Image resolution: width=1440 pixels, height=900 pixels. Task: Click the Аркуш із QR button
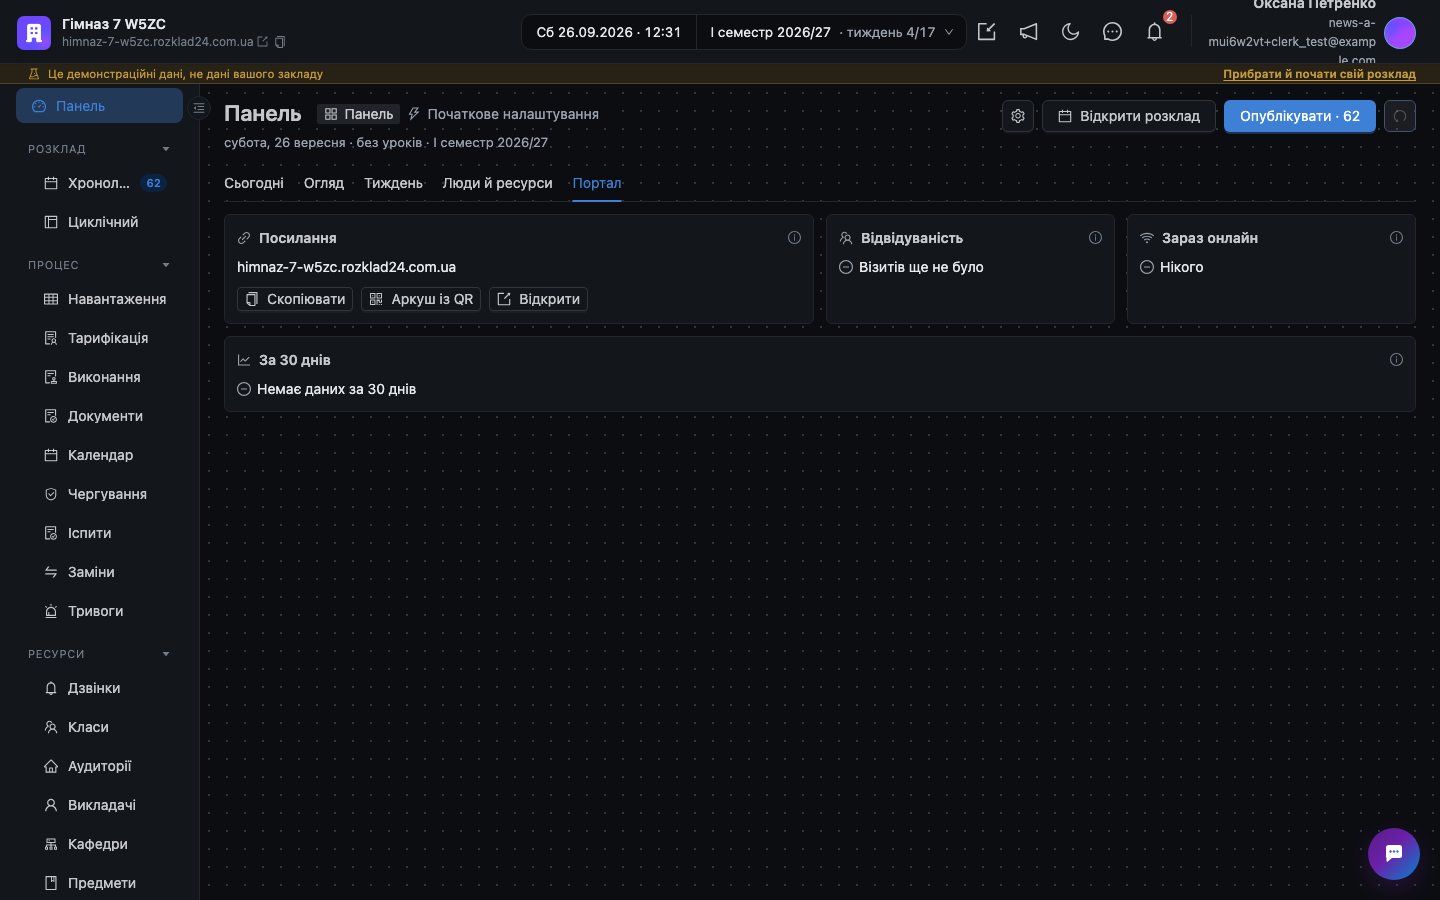(x=421, y=299)
